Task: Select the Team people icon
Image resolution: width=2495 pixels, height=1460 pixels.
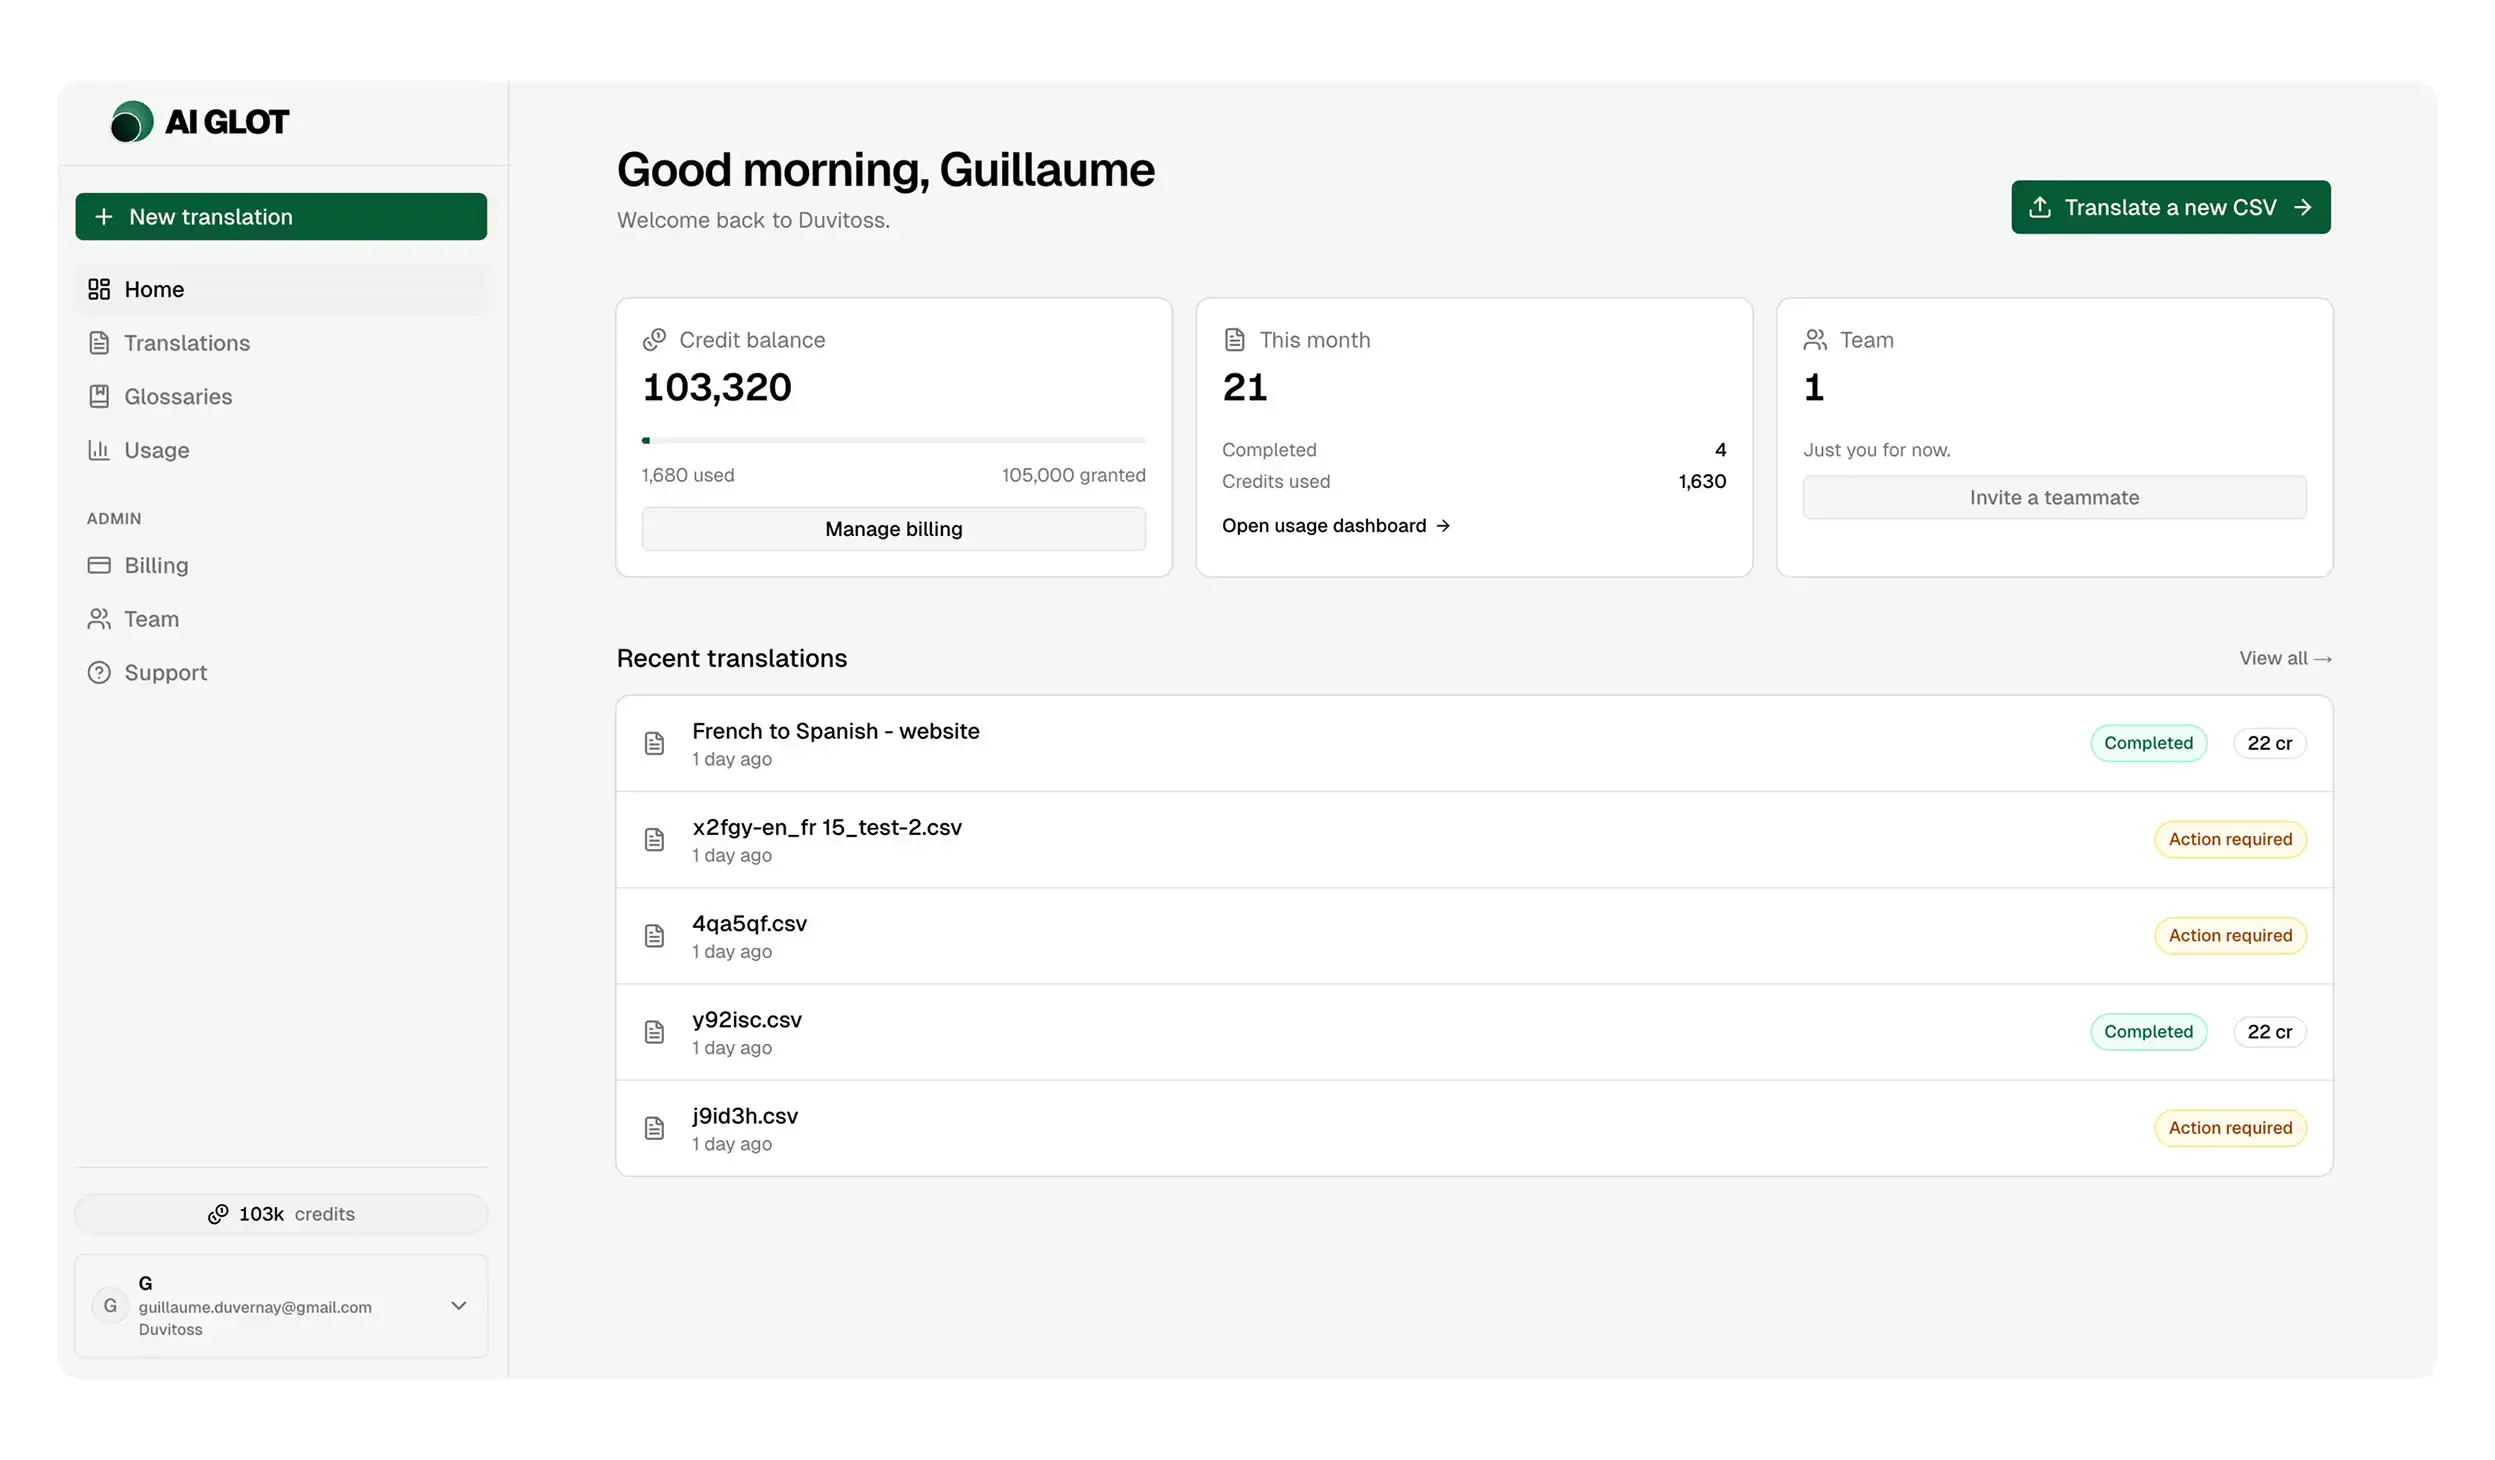Action: tap(99, 618)
